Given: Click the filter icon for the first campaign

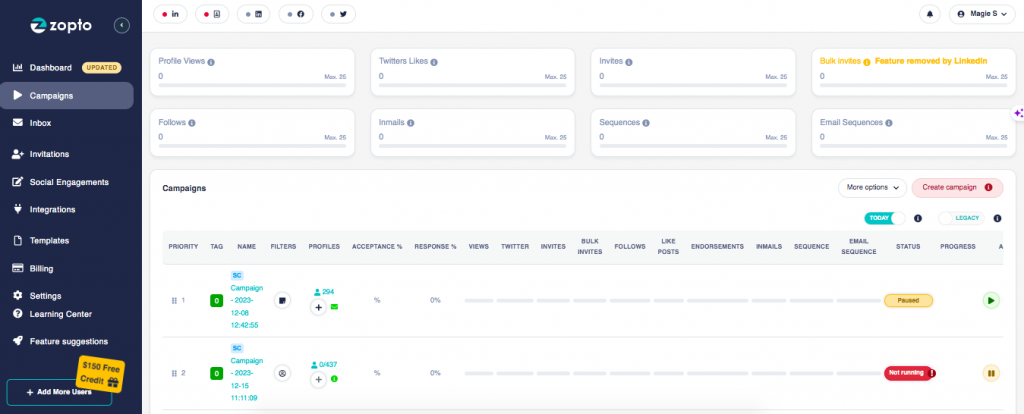Looking at the screenshot, I should click(283, 300).
